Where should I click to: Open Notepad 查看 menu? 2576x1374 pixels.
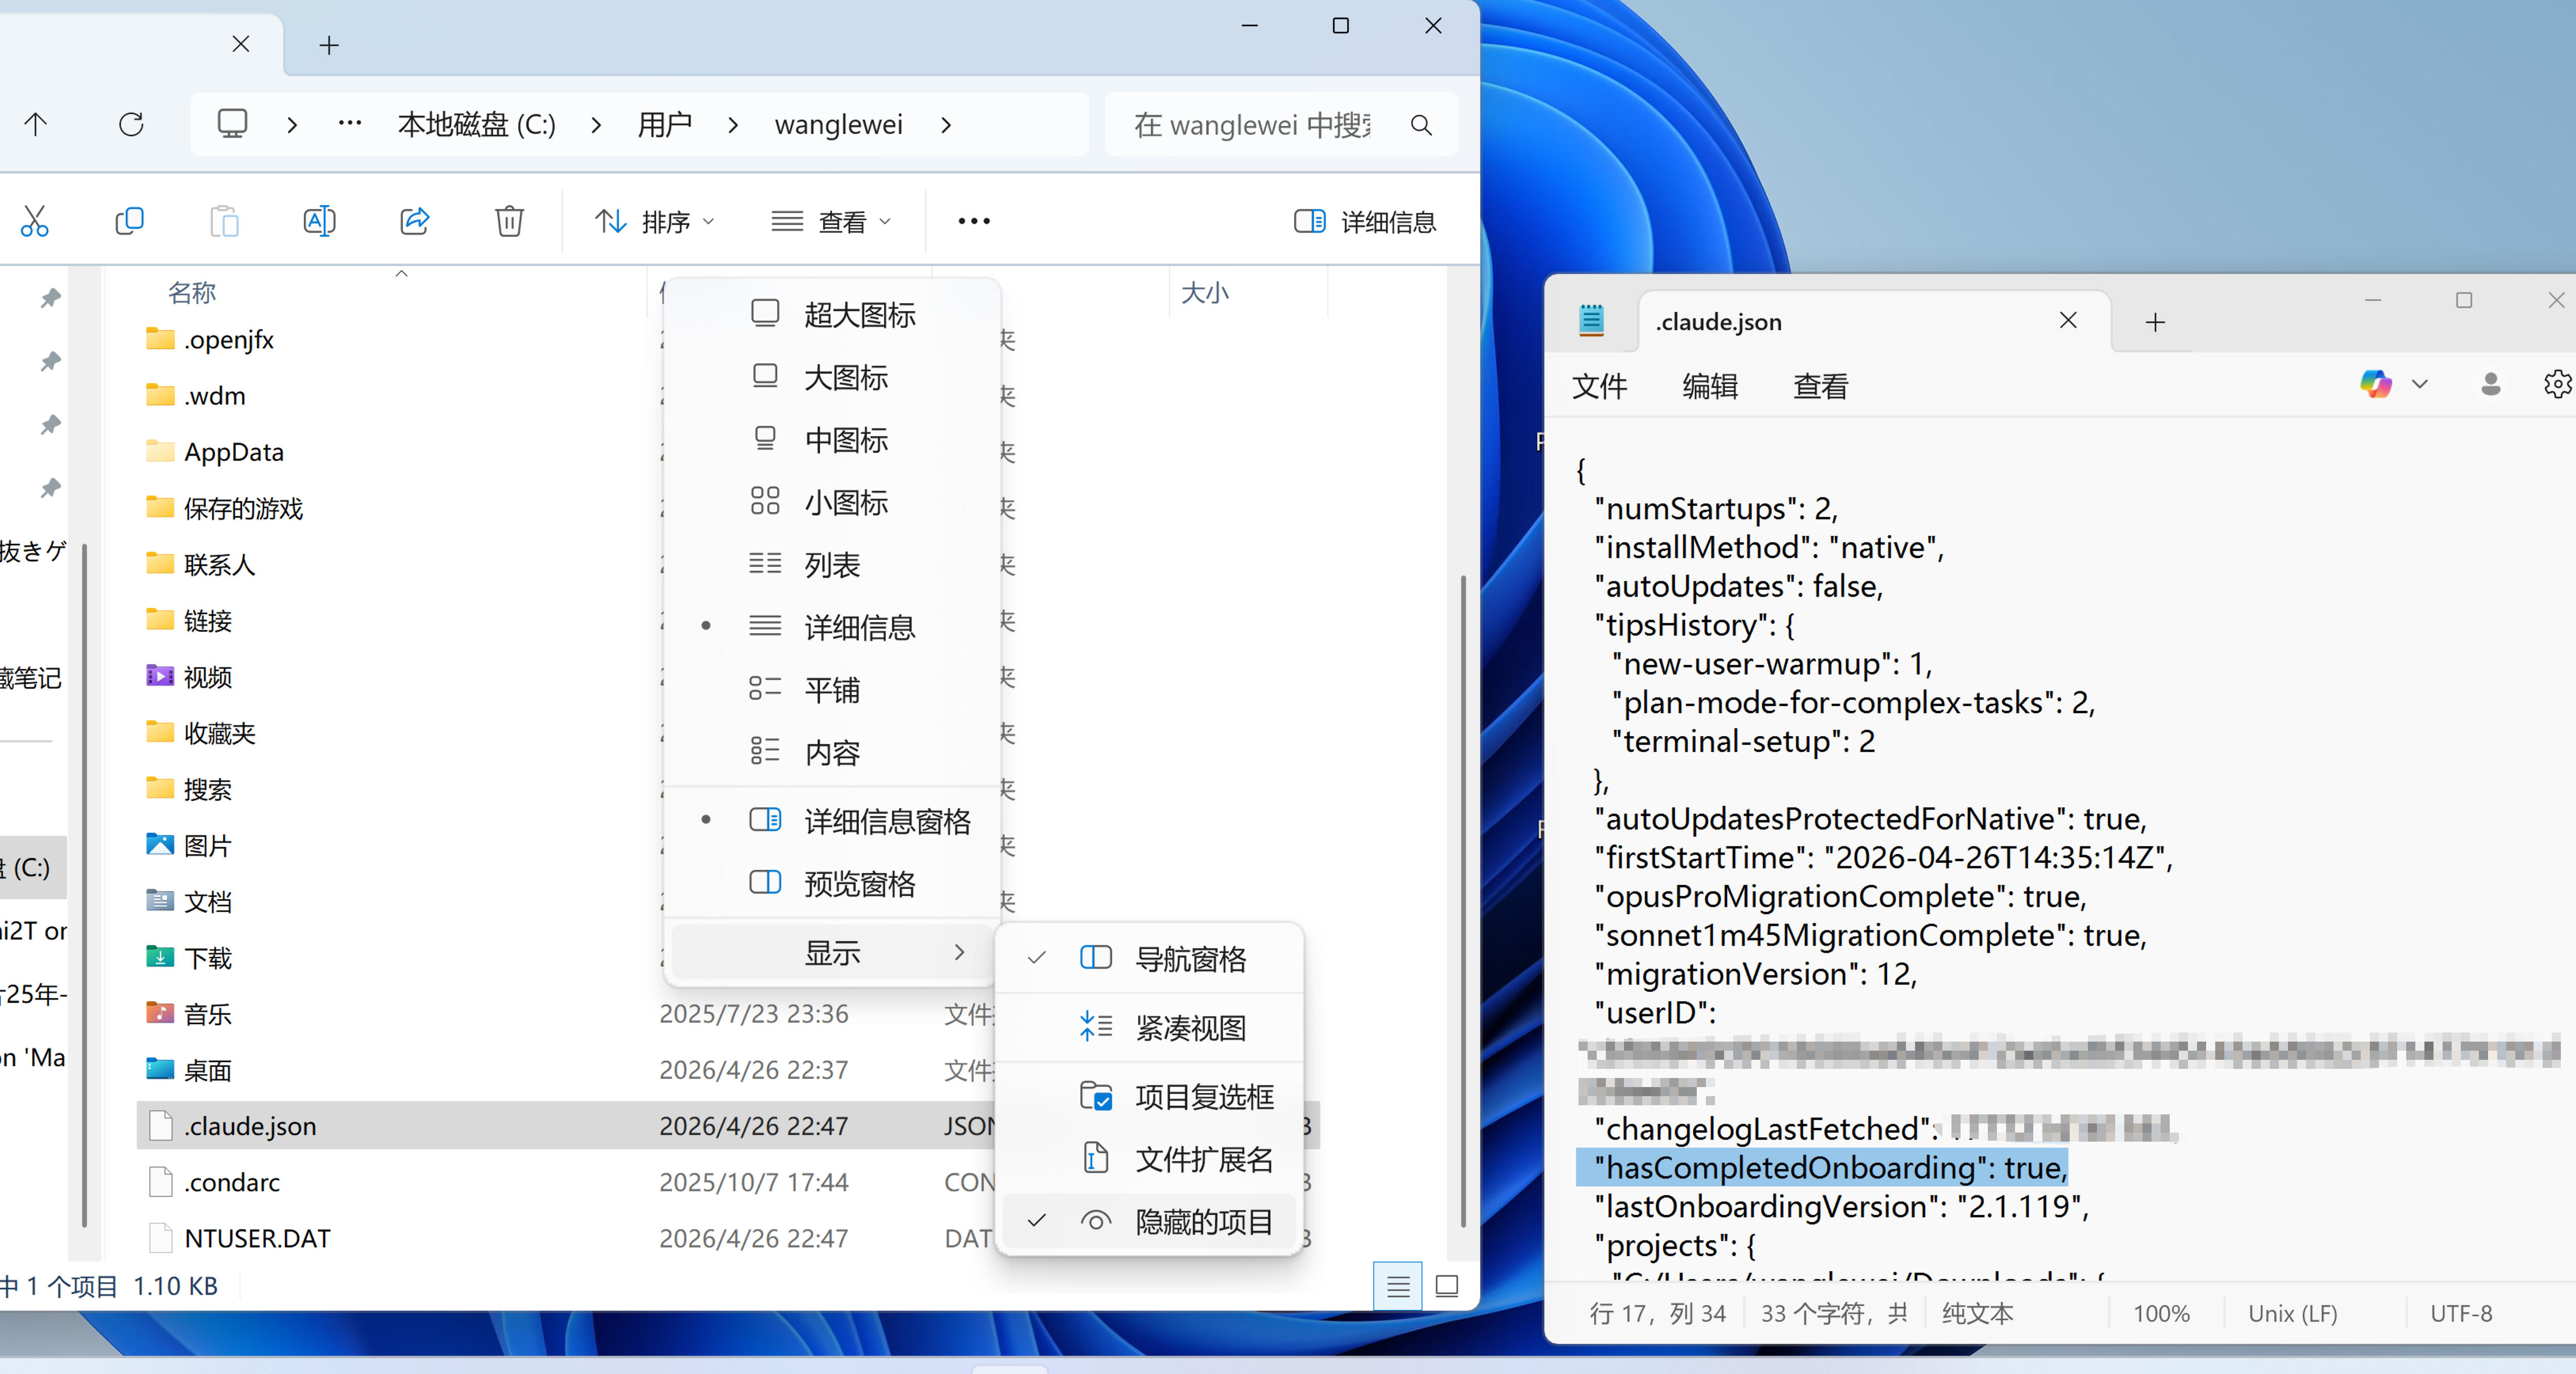(x=1821, y=386)
